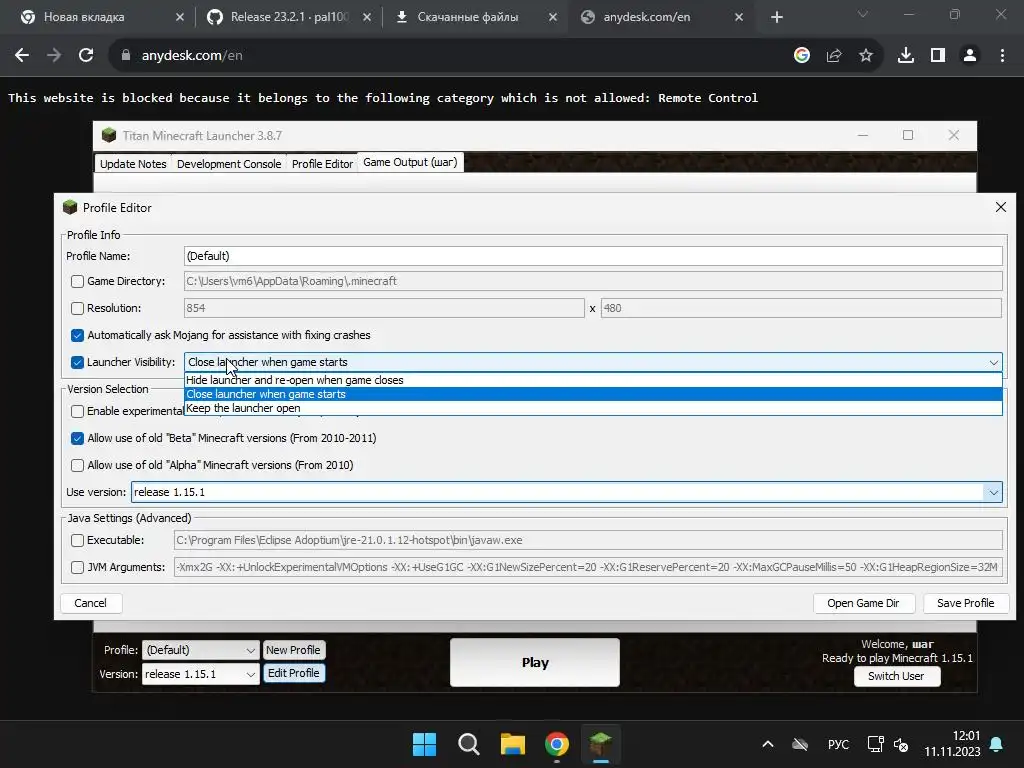Image resolution: width=1024 pixels, height=768 pixels.
Task: Close the Новая вкладка tab
Action: pyautogui.click(x=180, y=17)
